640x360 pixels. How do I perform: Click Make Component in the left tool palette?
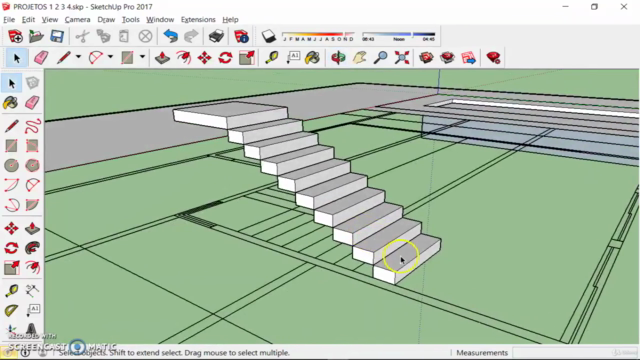coord(32,83)
